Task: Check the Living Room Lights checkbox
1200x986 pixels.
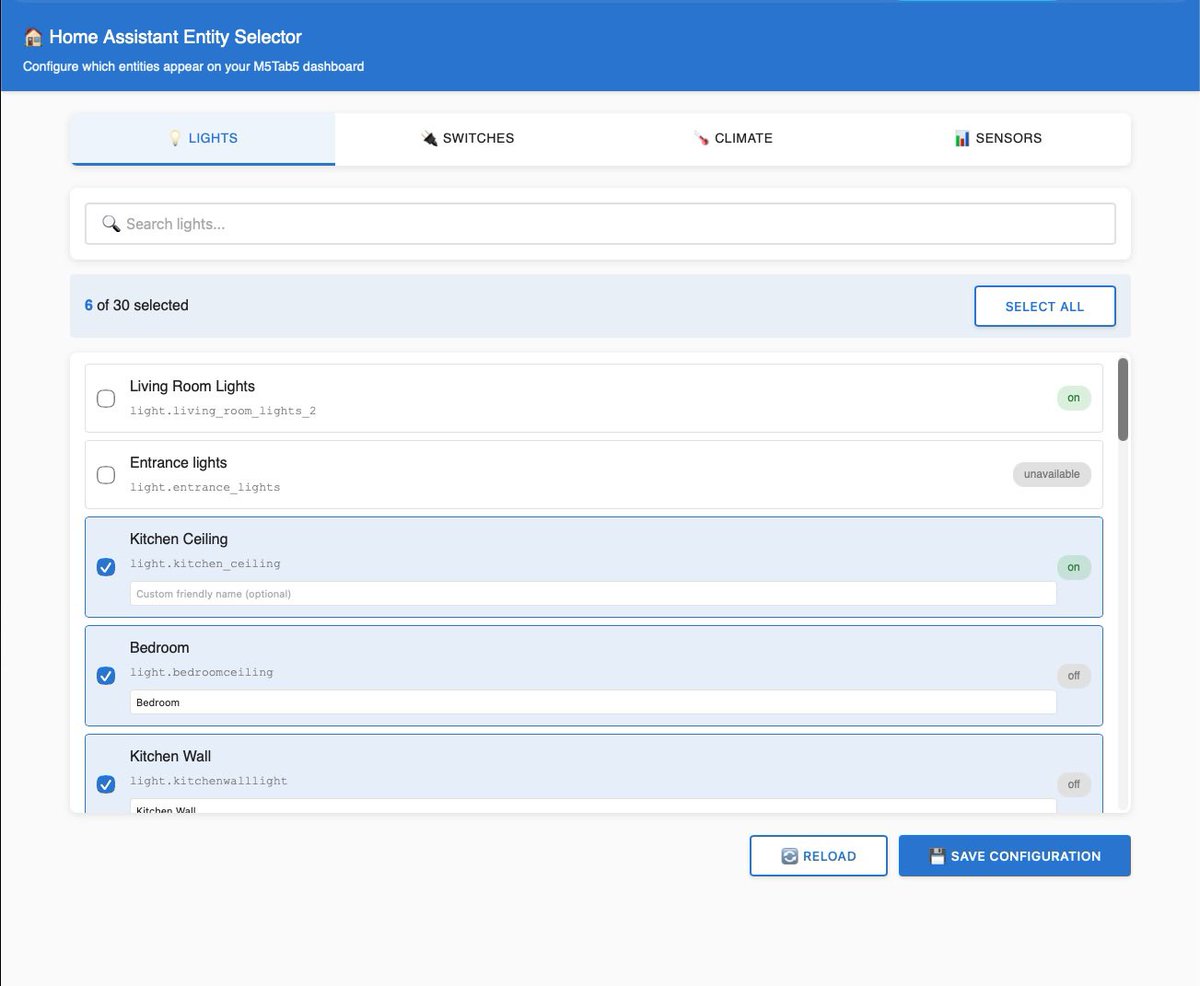Action: (x=105, y=399)
